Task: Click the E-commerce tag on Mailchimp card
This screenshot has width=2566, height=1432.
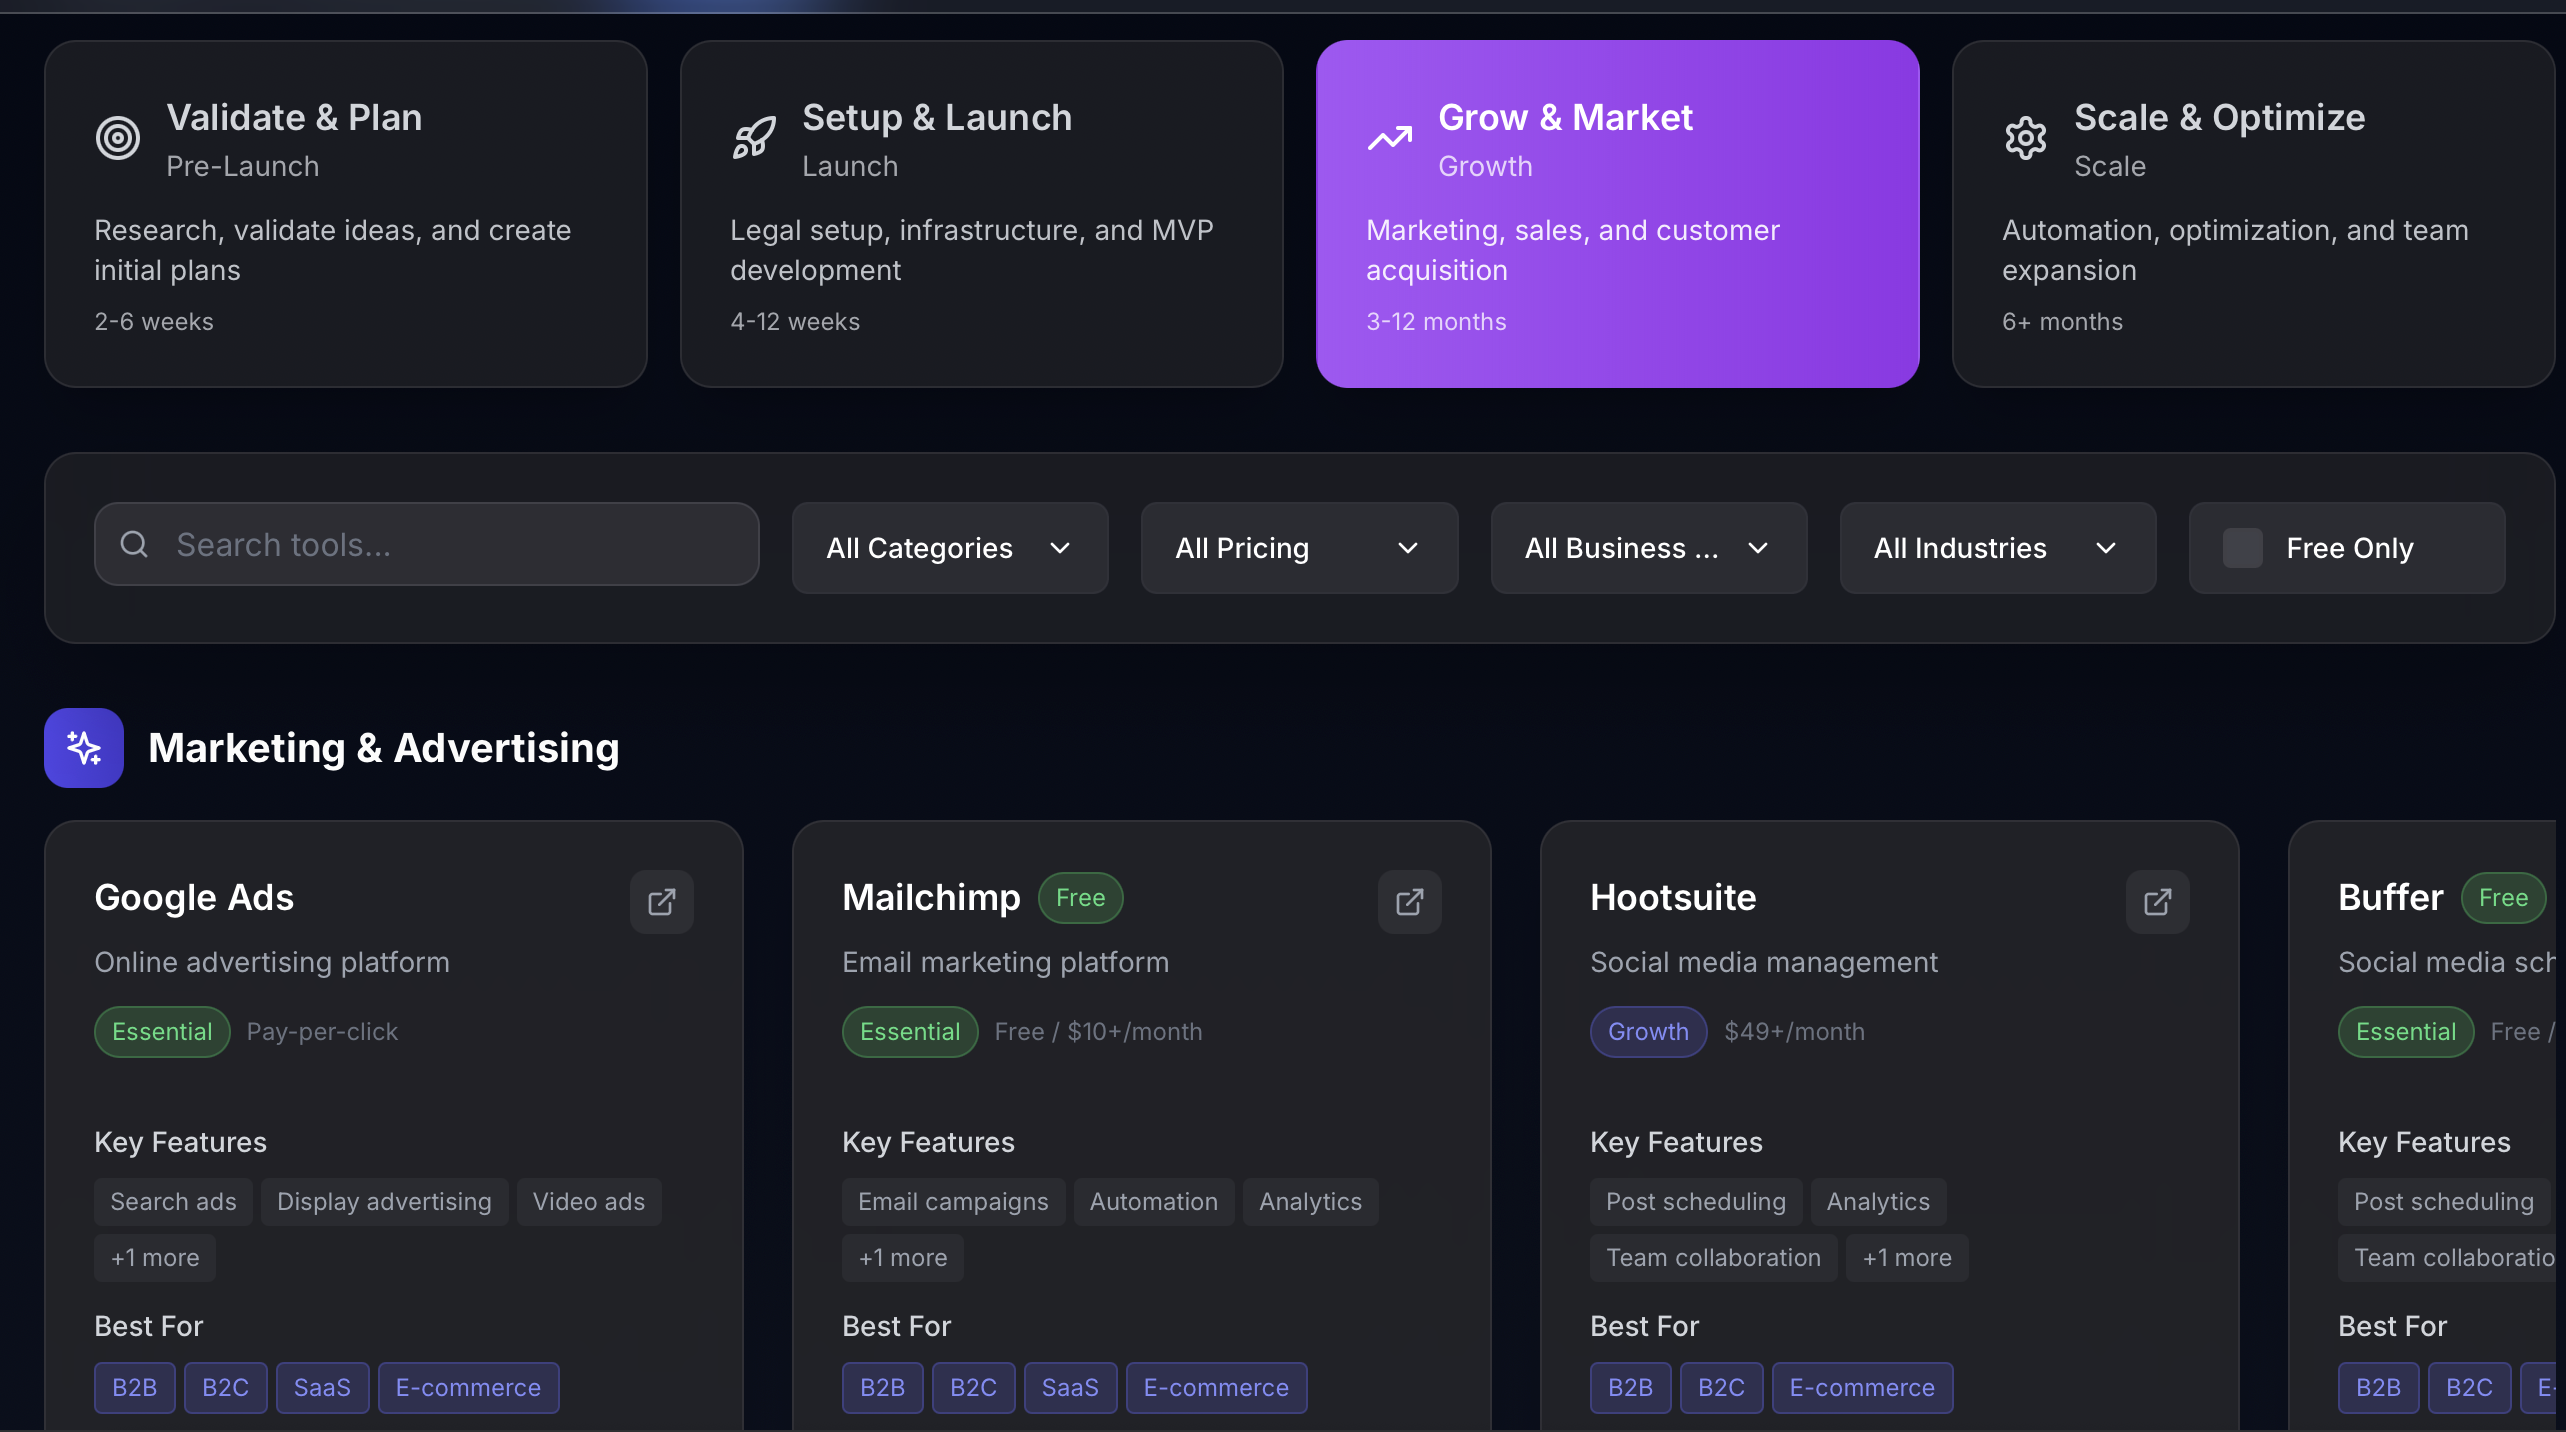Action: [x=1216, y=1388]
